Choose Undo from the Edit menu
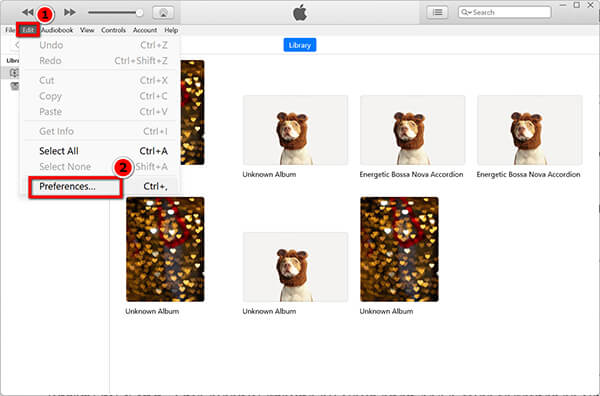The image size is (600, 396). click(100, 45)
